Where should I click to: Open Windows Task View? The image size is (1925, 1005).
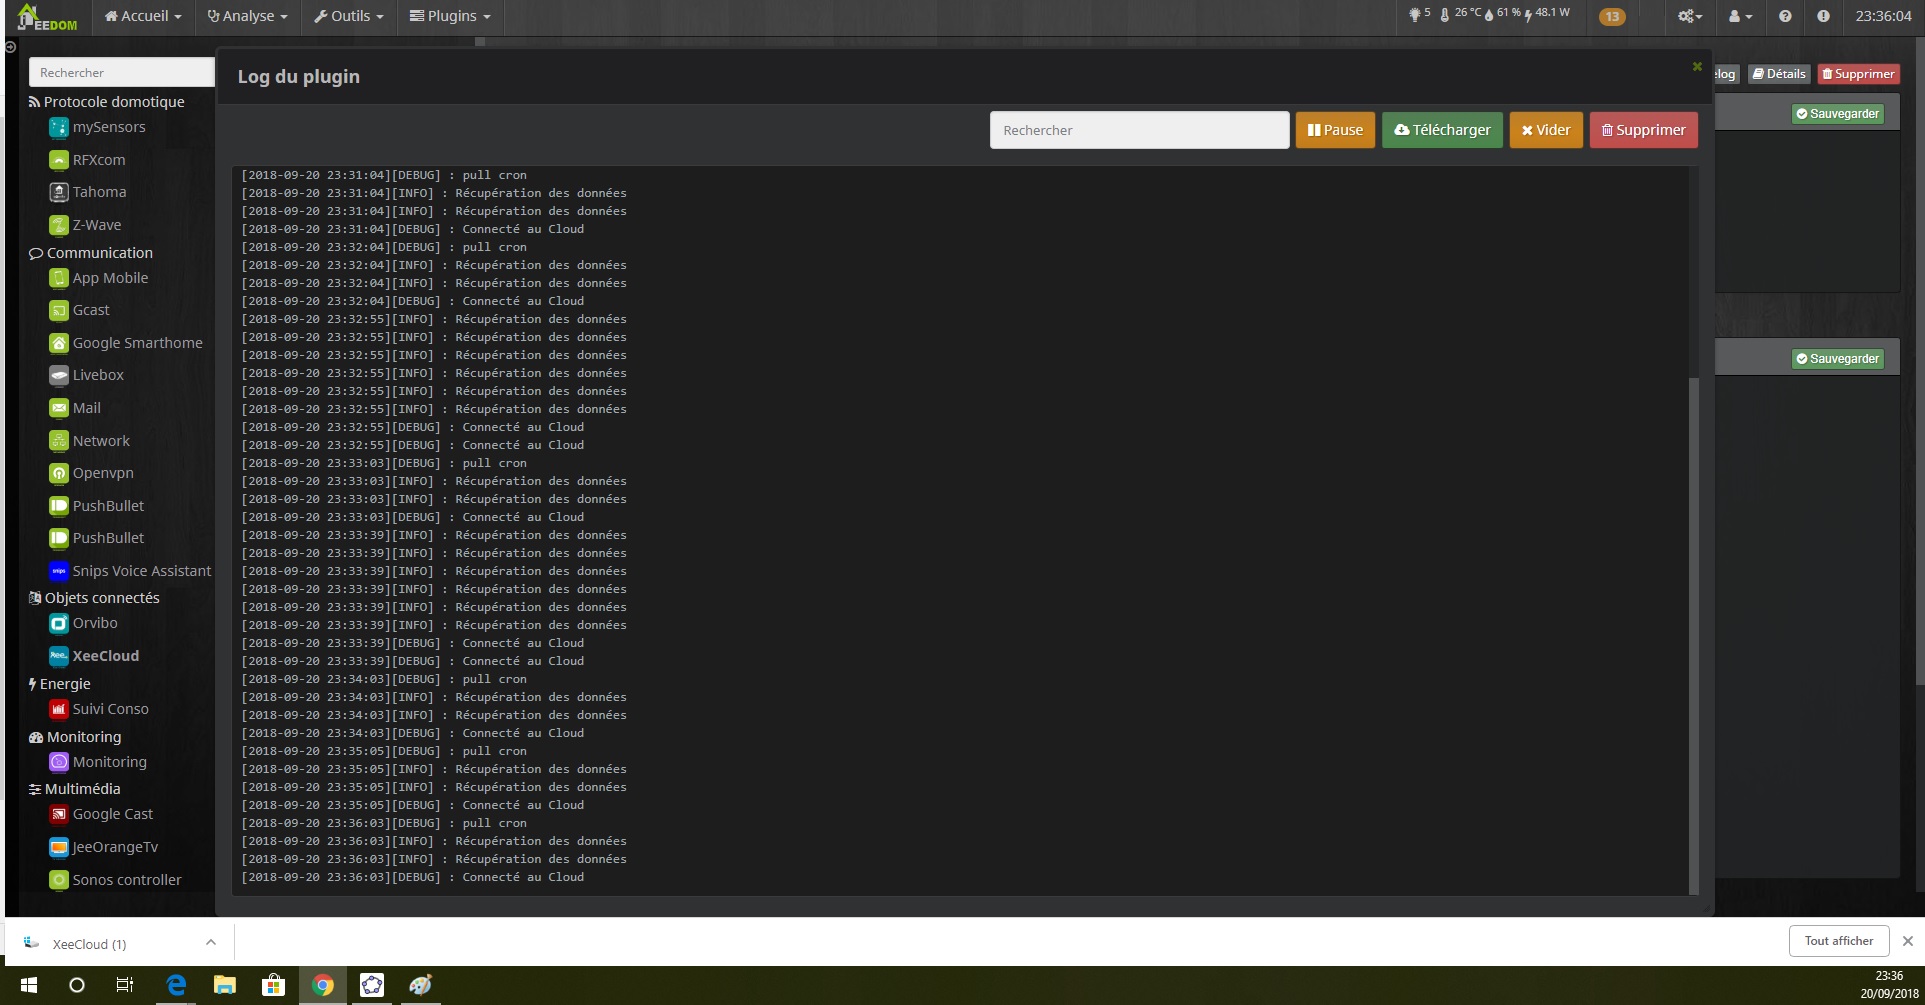click(x=125, y=985)
